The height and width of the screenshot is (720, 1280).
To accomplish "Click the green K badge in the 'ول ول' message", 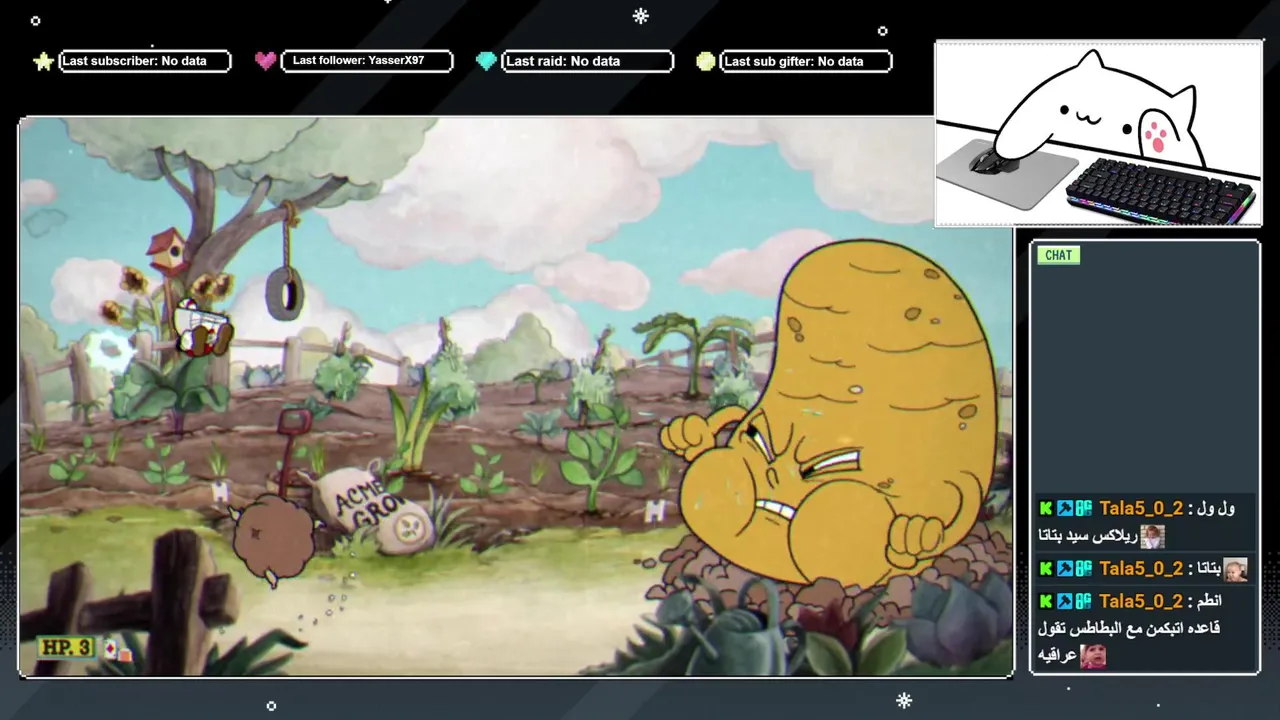I will click(x=1046, y=509).
